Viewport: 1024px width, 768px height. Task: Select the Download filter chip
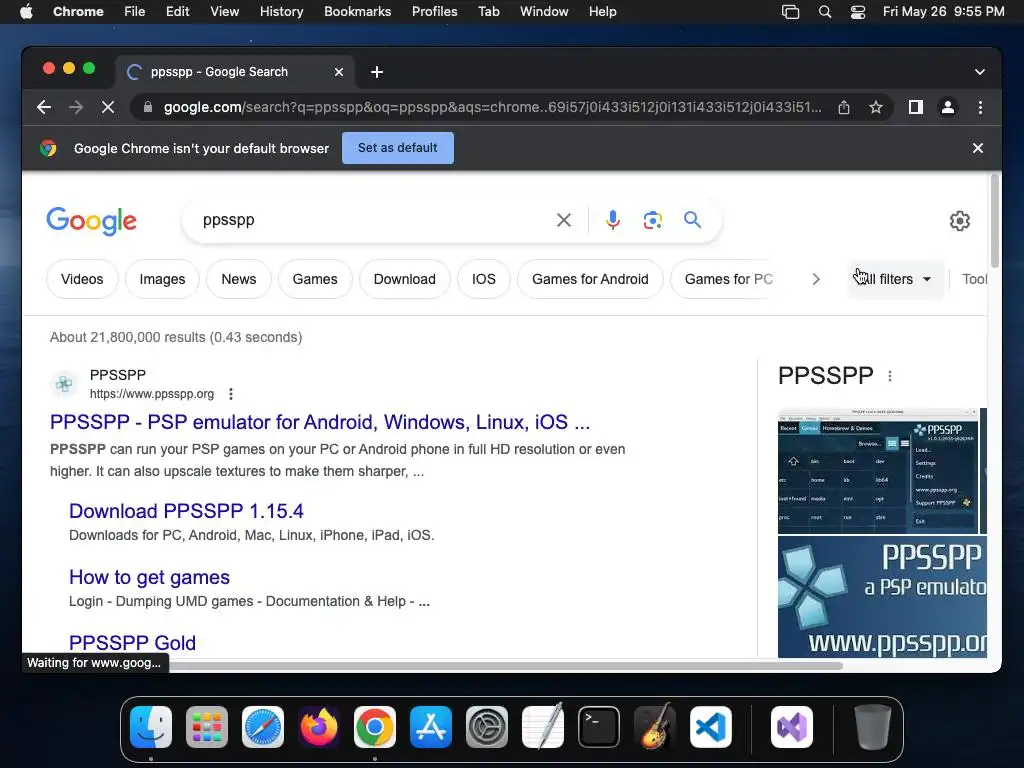404,280
